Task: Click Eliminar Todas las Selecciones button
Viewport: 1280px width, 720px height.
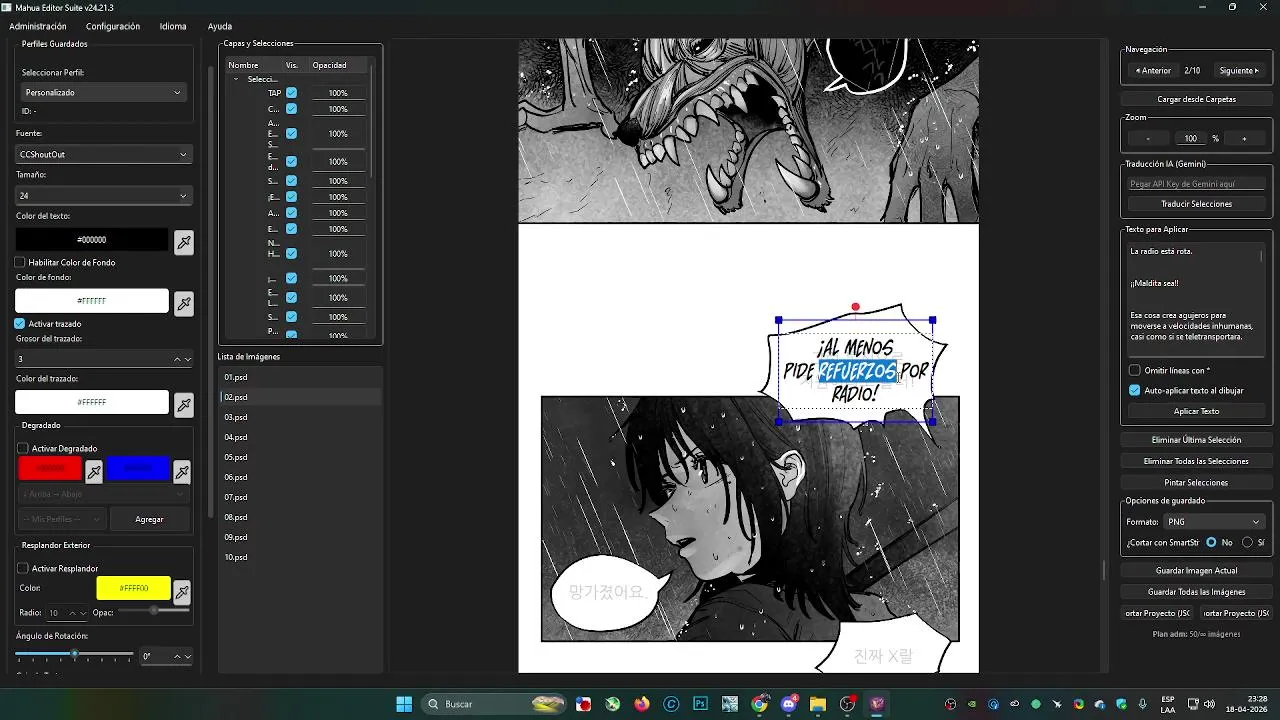Action: coord(1196,461)
